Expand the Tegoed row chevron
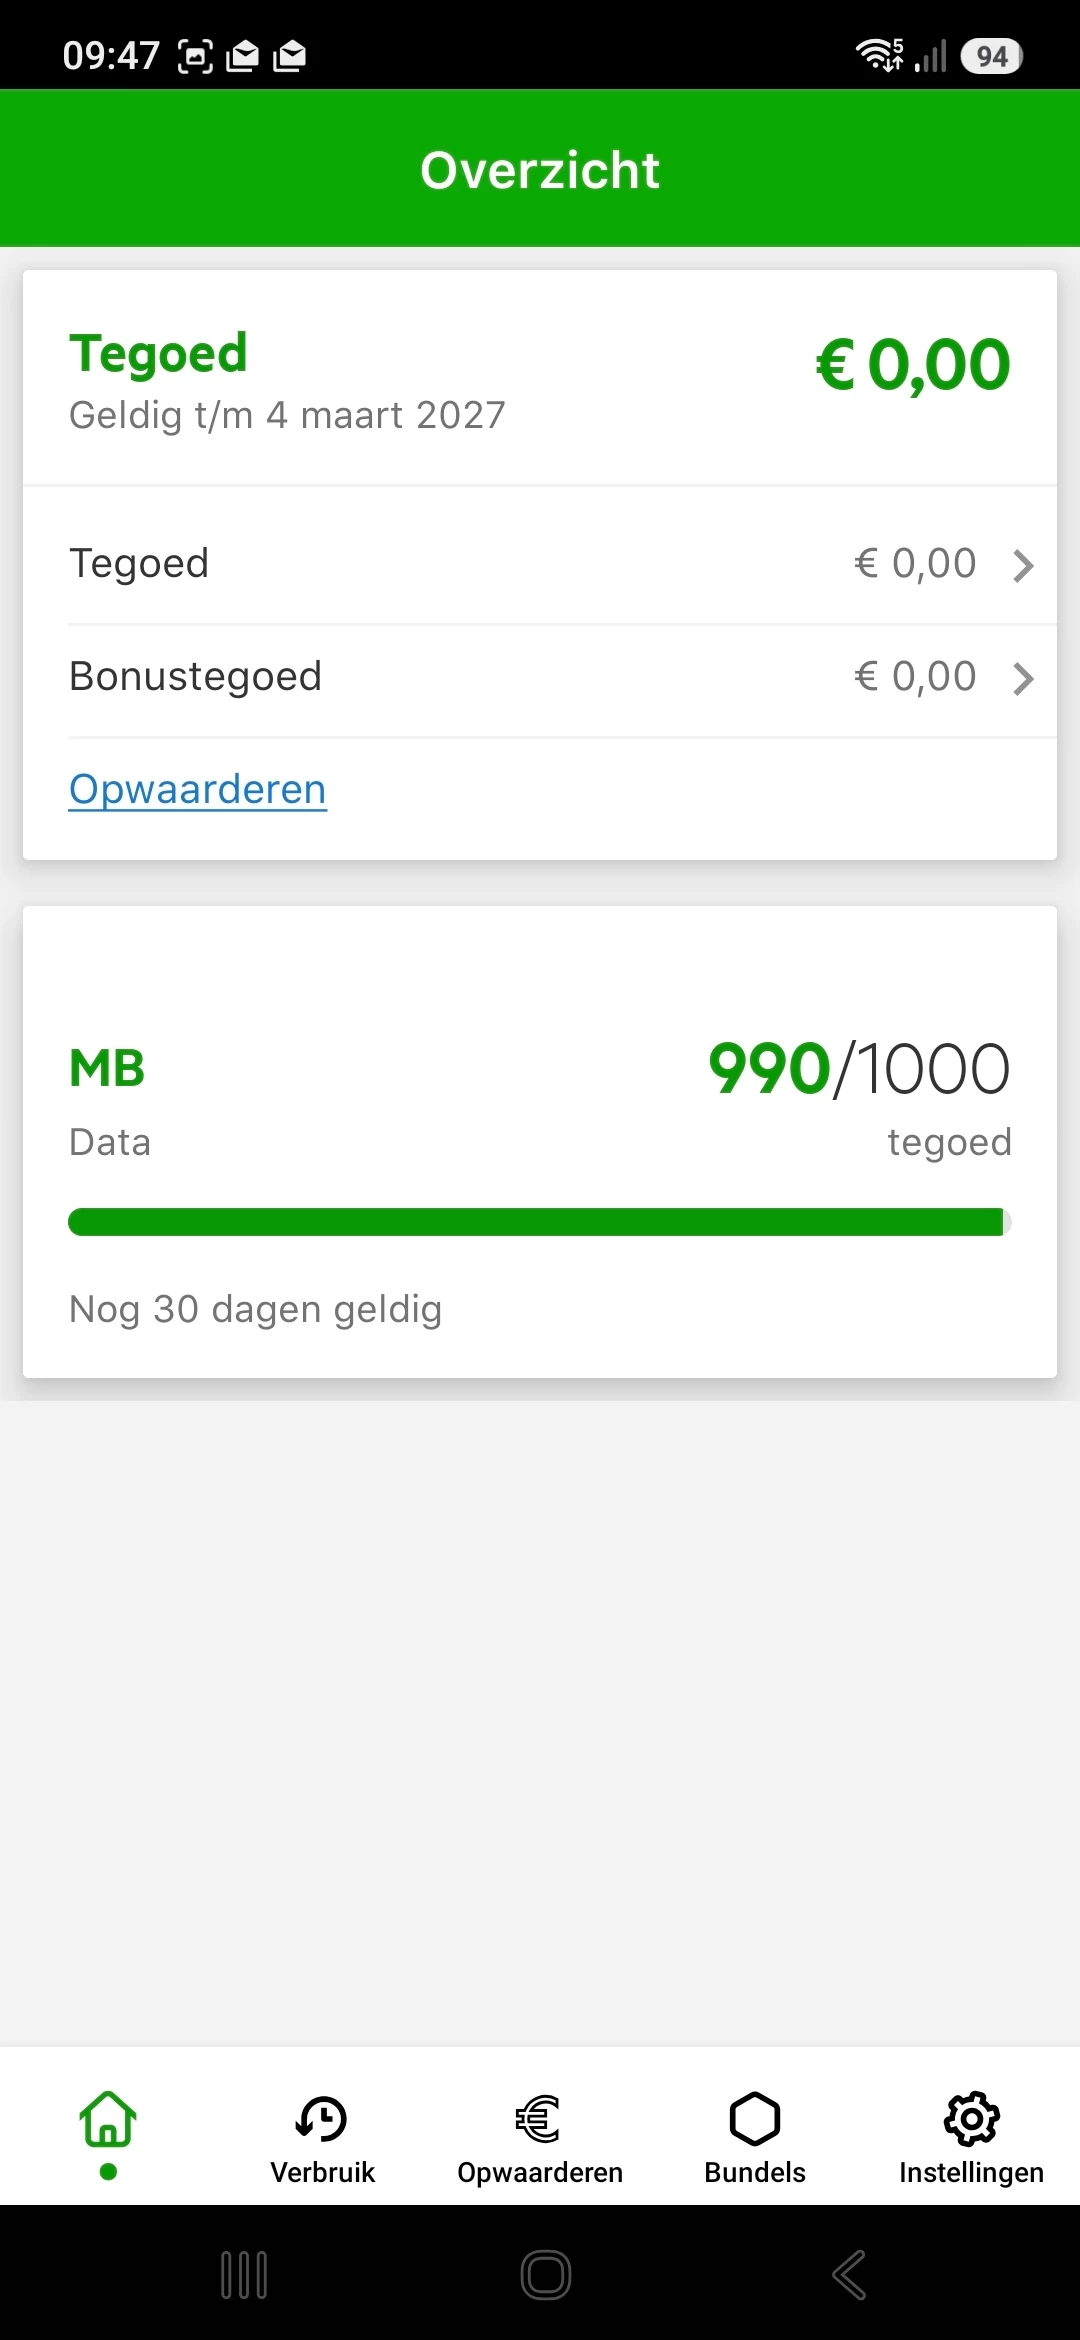The image size is (1080, 2340). tap(1023, 565)
